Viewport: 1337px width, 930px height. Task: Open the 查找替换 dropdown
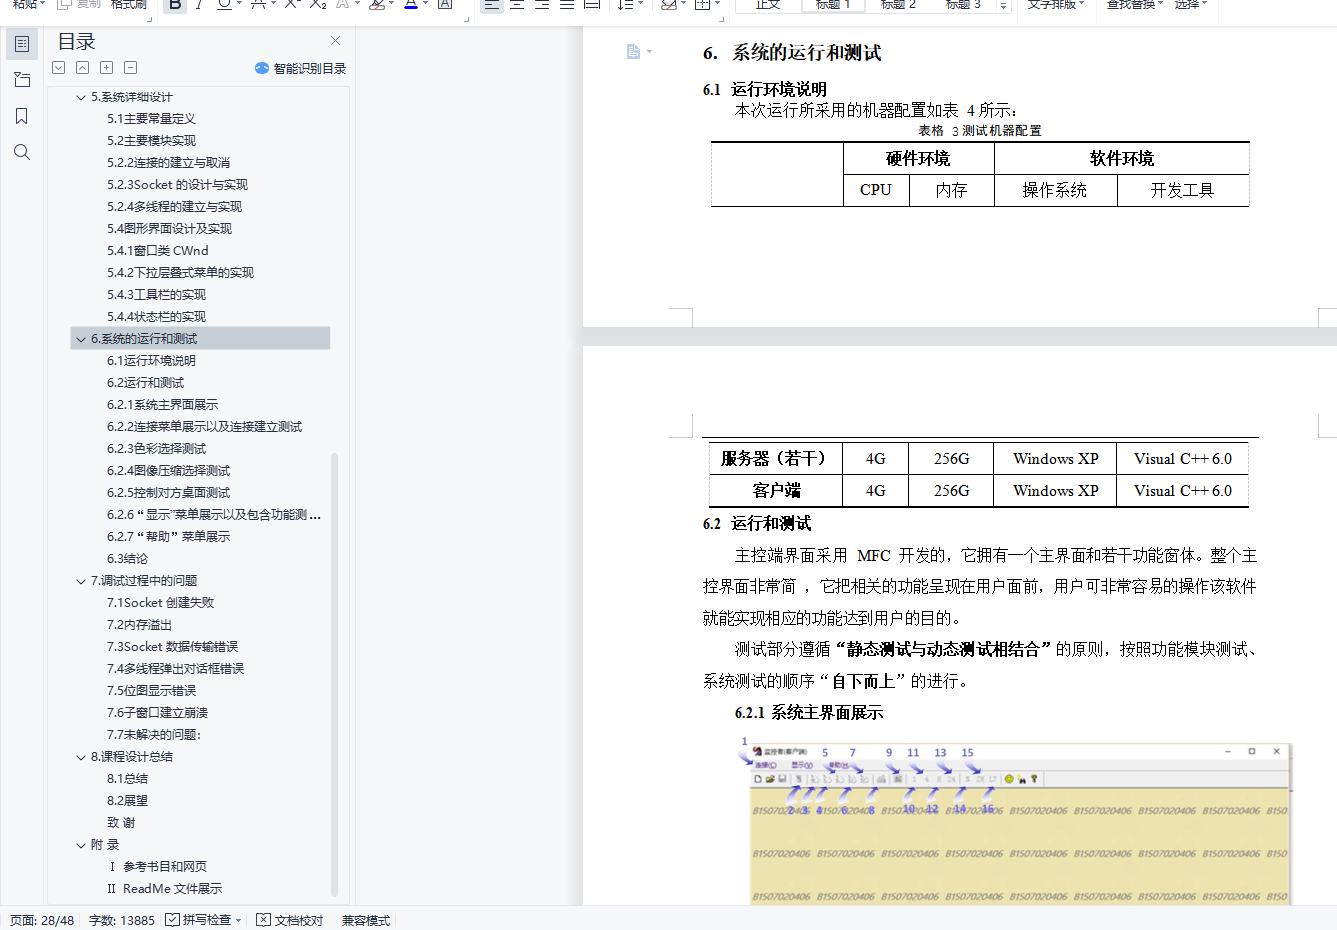click(1135, 4)
